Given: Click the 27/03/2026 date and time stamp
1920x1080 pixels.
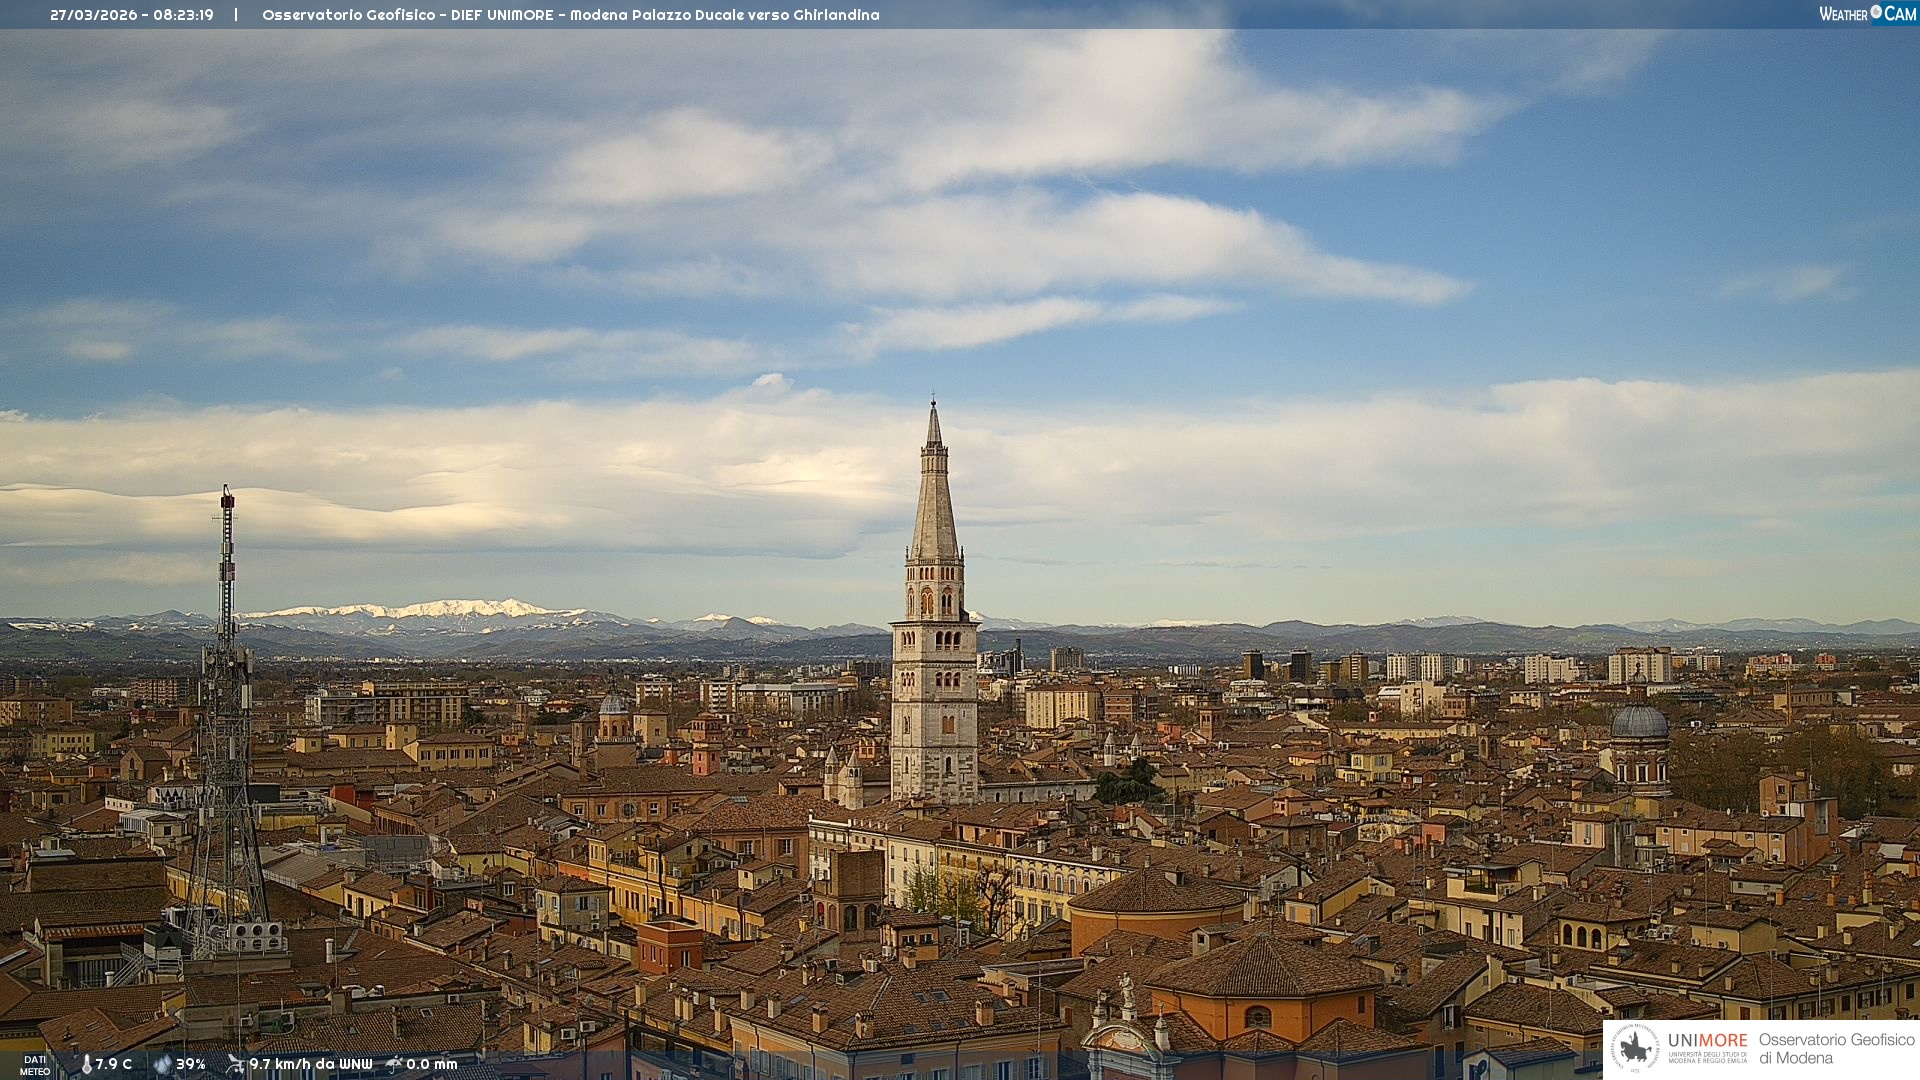Looking at the screenshot, I should tap(132, 15).
